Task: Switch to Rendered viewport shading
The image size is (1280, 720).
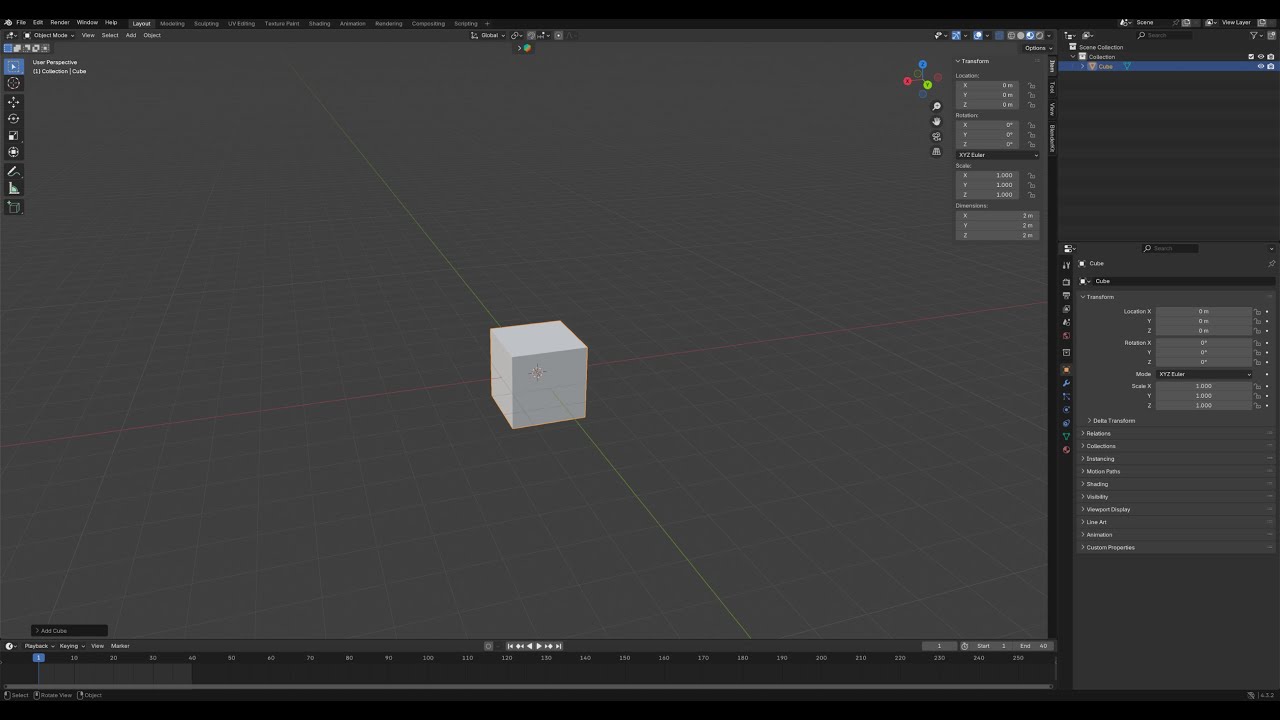Action: [1039, 35]
